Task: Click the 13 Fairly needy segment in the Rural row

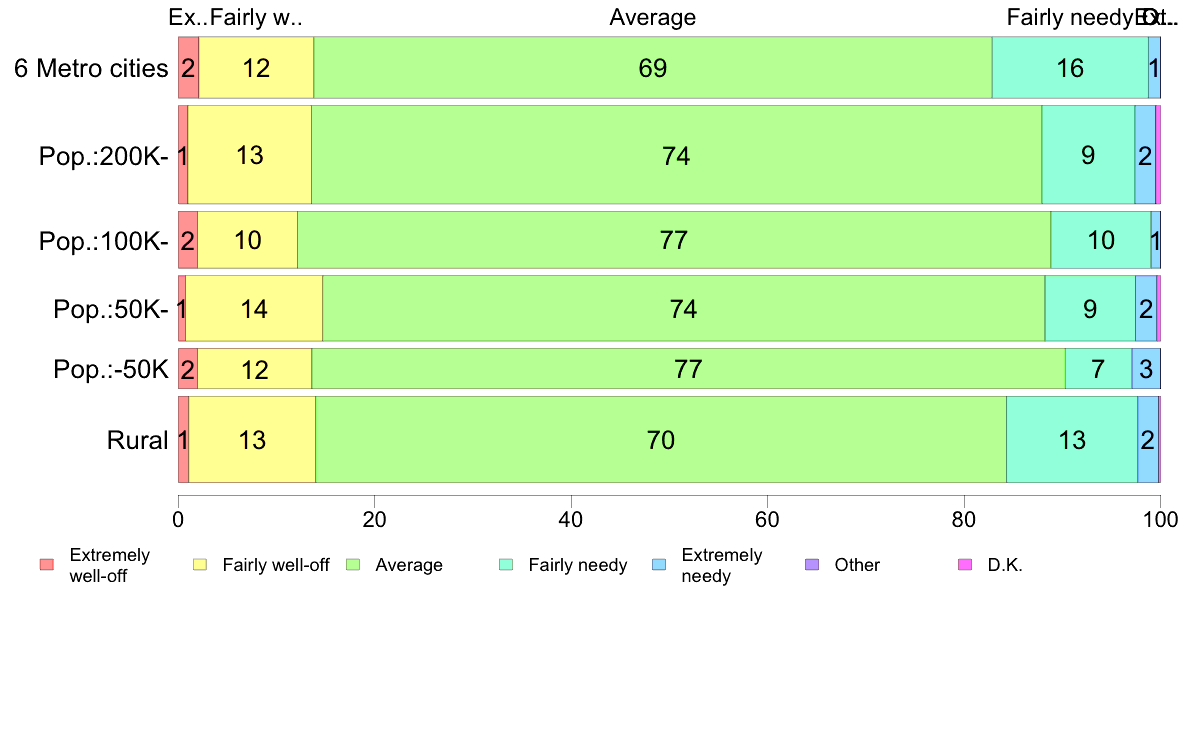Action: point(1072,440)
